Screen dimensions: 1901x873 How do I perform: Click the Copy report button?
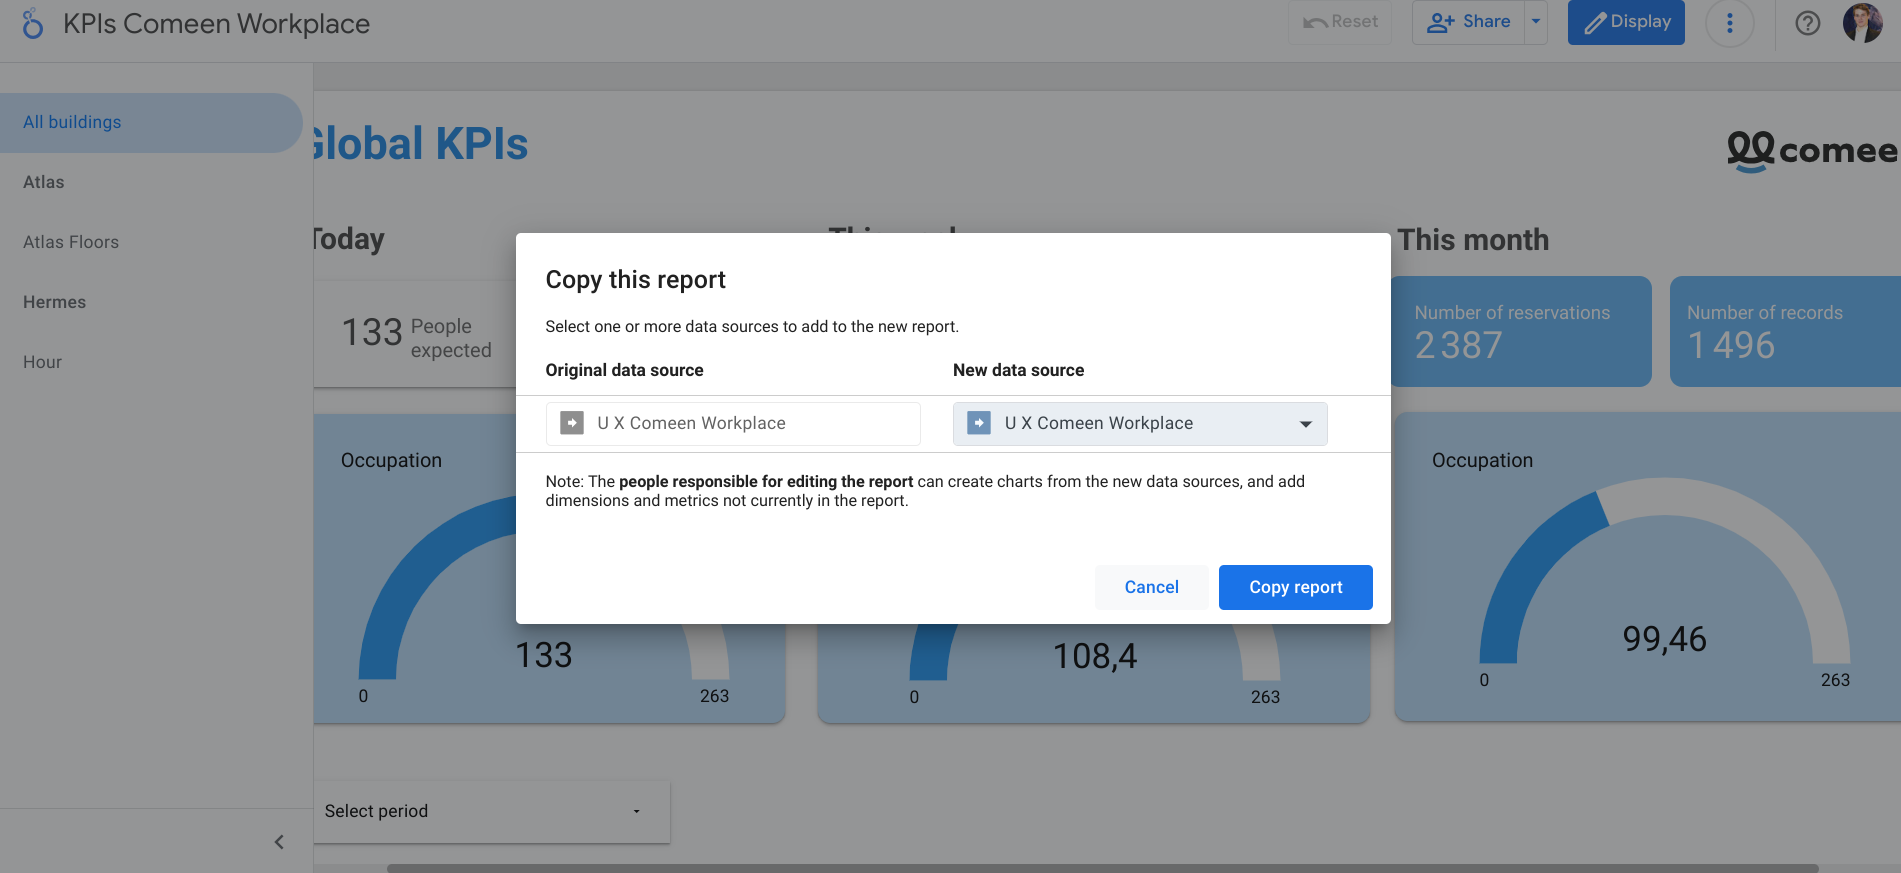coord(1295,587)
